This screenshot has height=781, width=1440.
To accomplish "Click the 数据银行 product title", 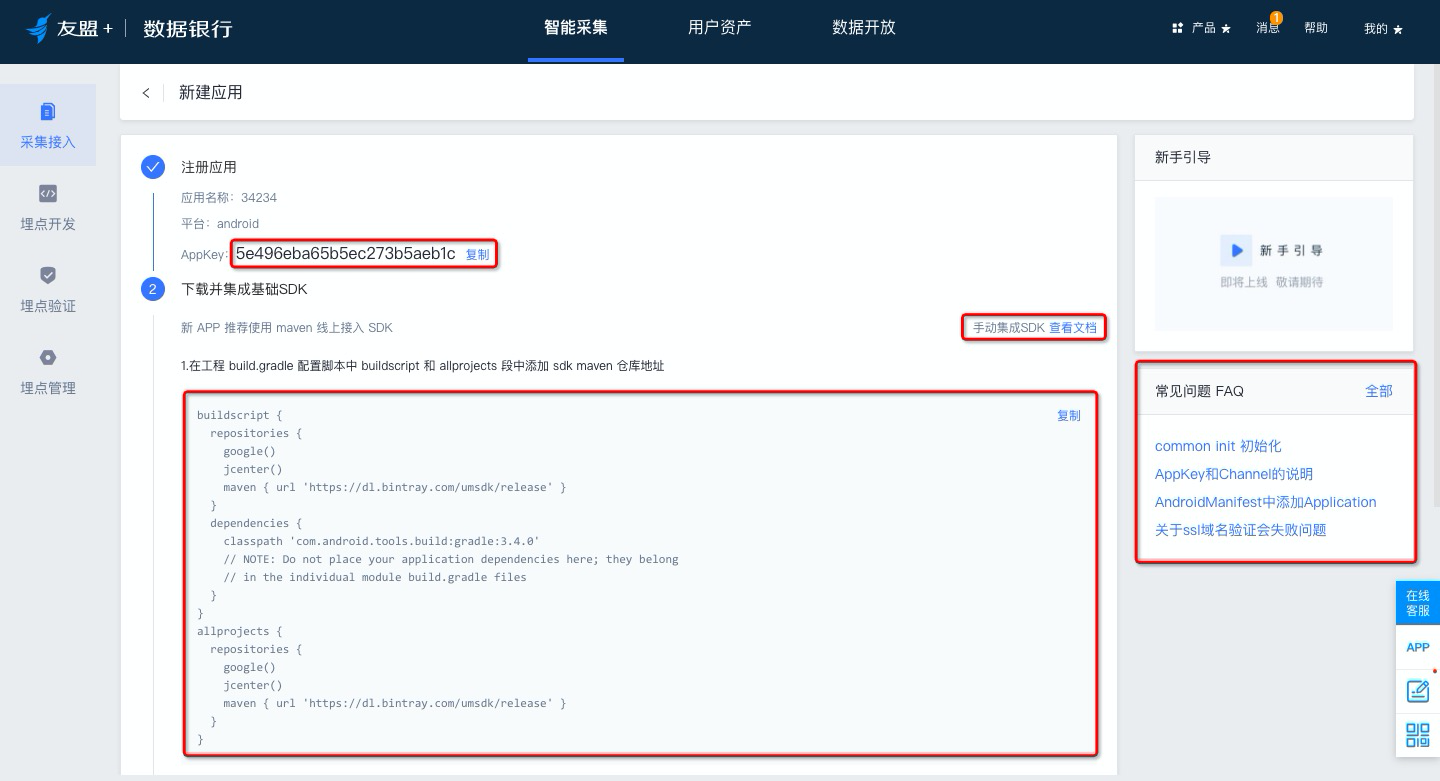I will (x=188, y=28).
